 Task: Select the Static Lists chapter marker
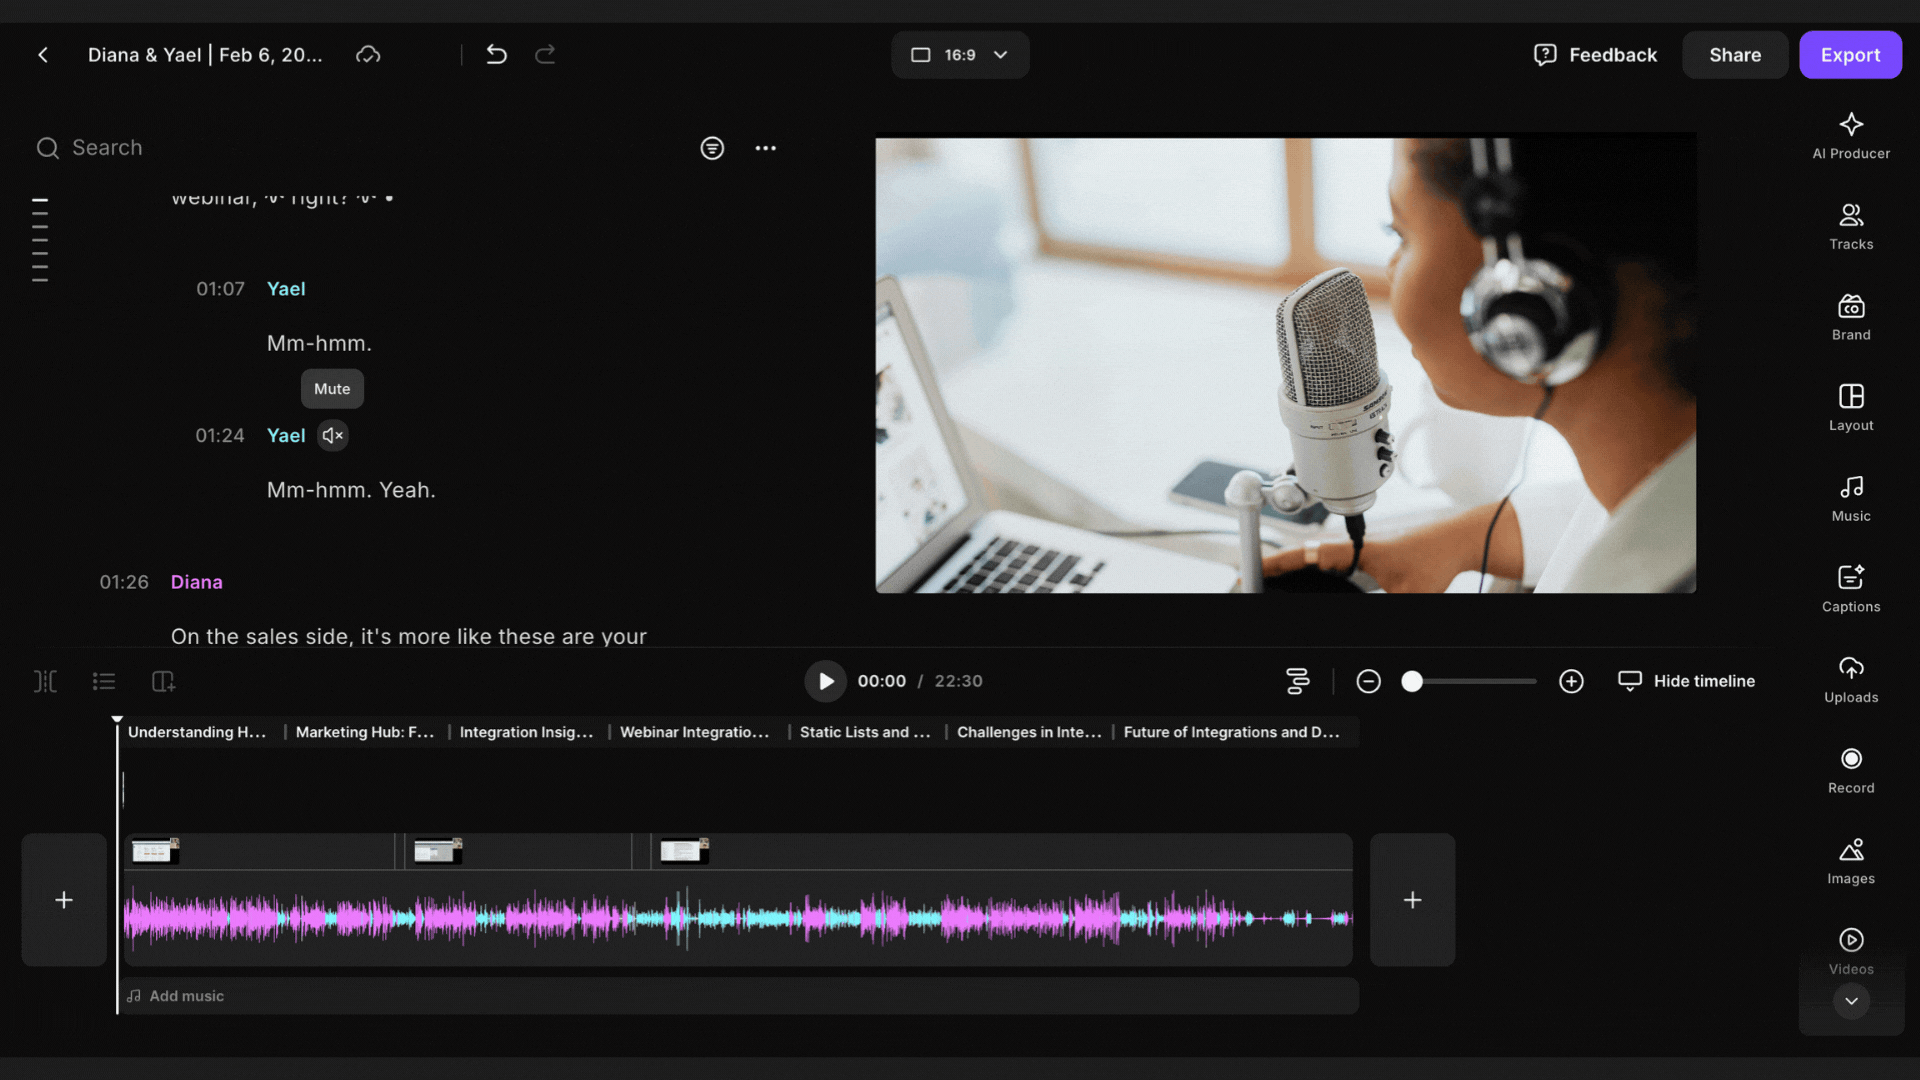coord(864,732)
